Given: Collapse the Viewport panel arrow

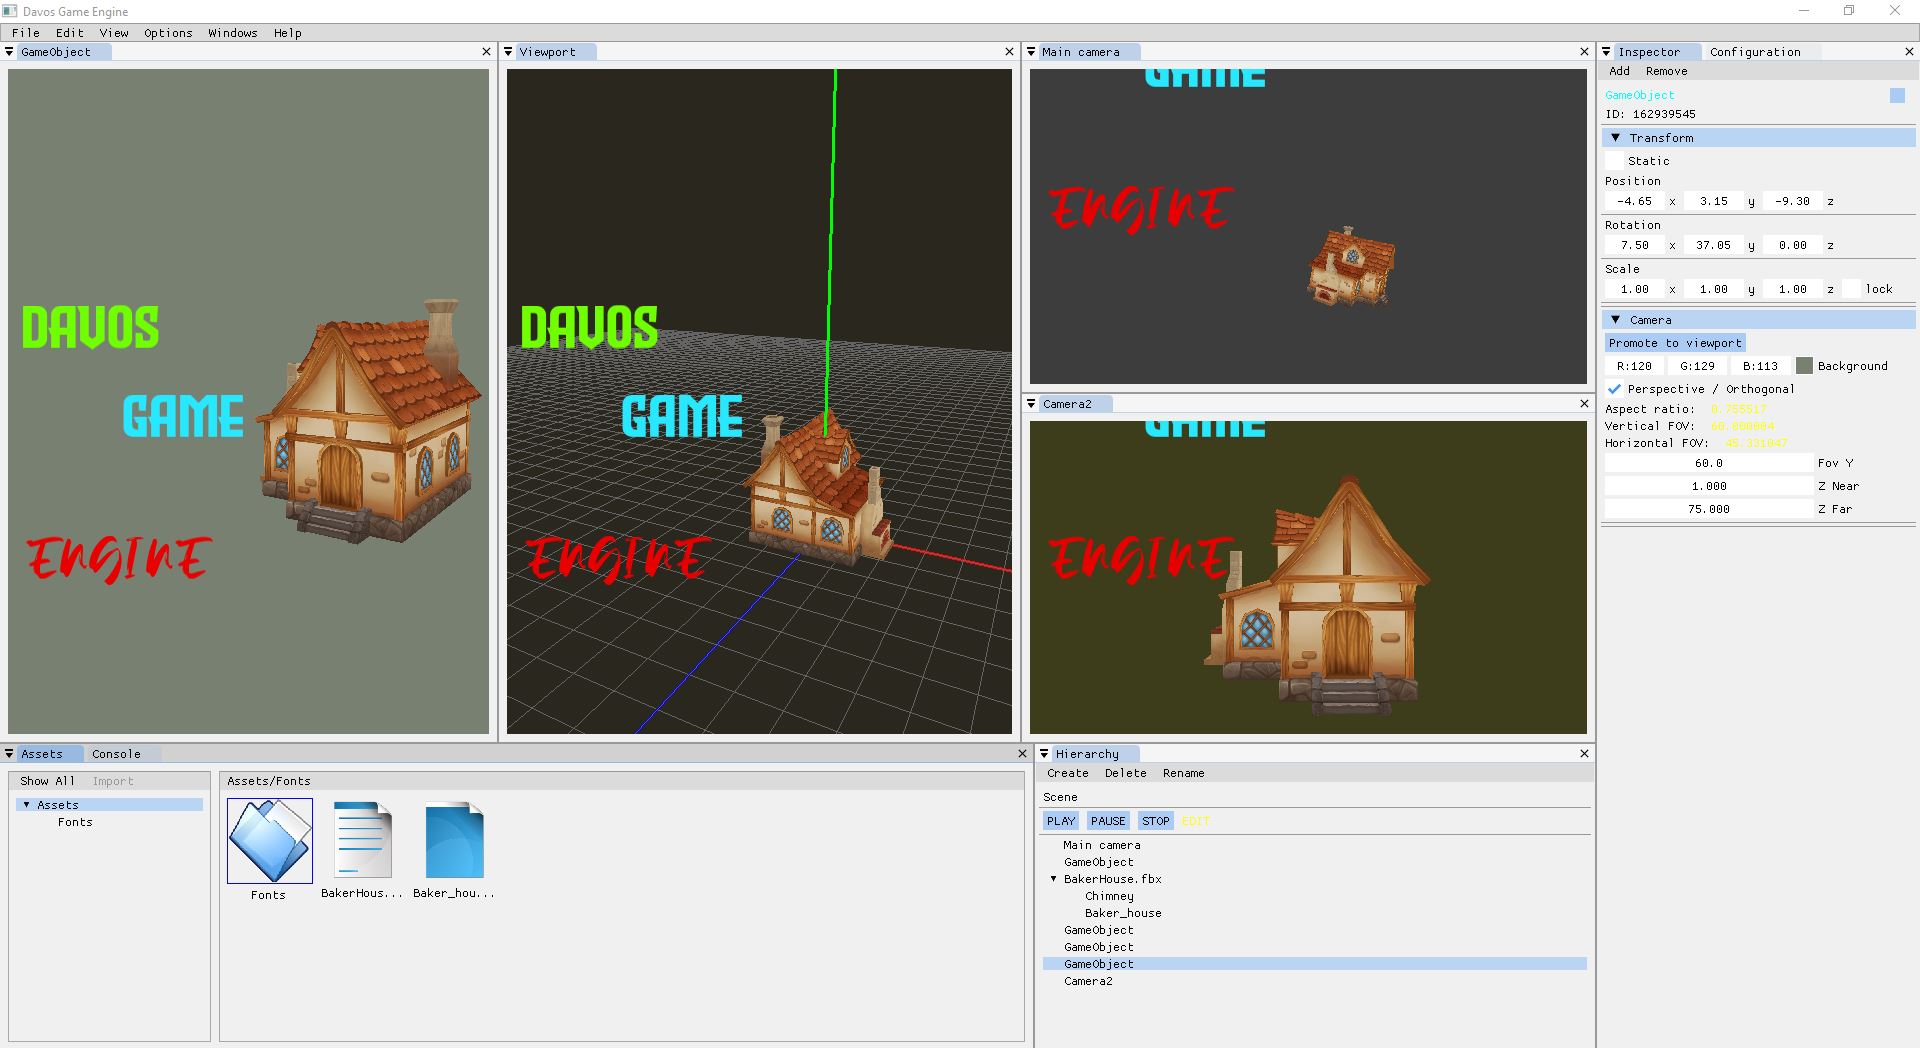Looking at the screenshot, I should [508, 52].
